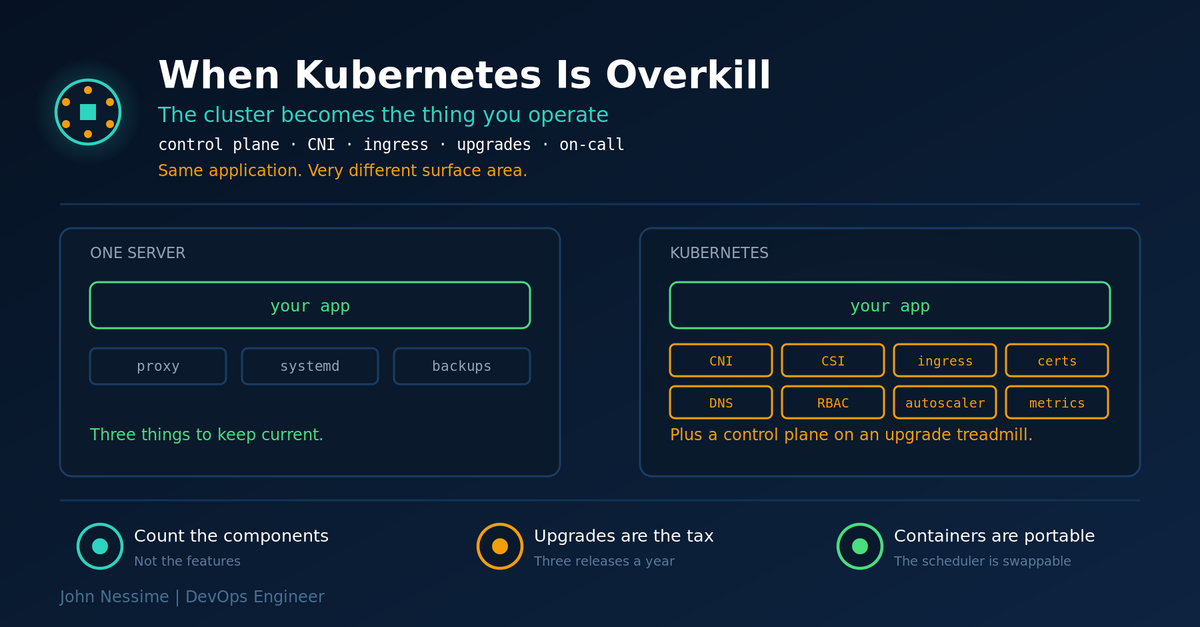Click the teal Count the components icon
The image size is (1200, 627).
100,546
